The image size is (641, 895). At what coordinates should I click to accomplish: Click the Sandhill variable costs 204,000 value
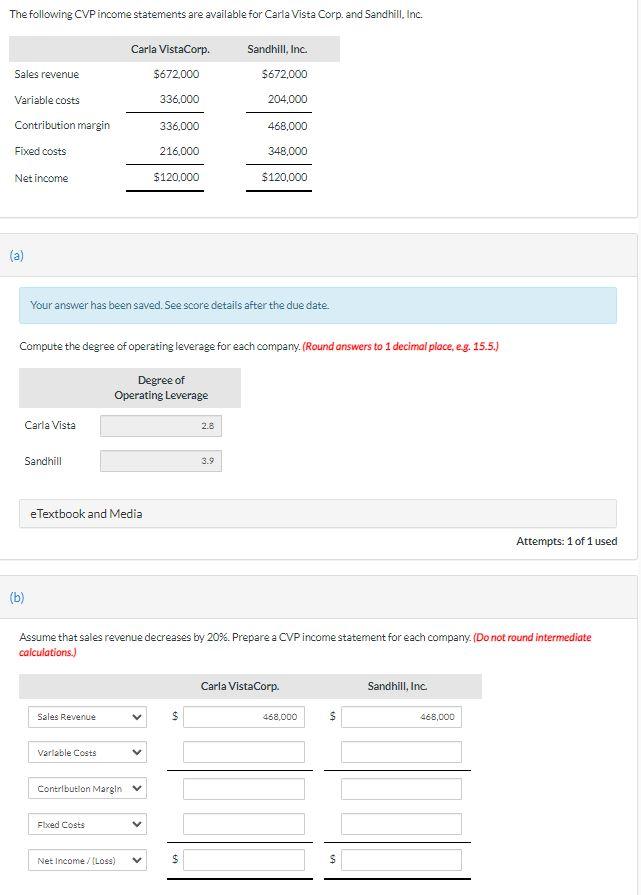(288, 99)
